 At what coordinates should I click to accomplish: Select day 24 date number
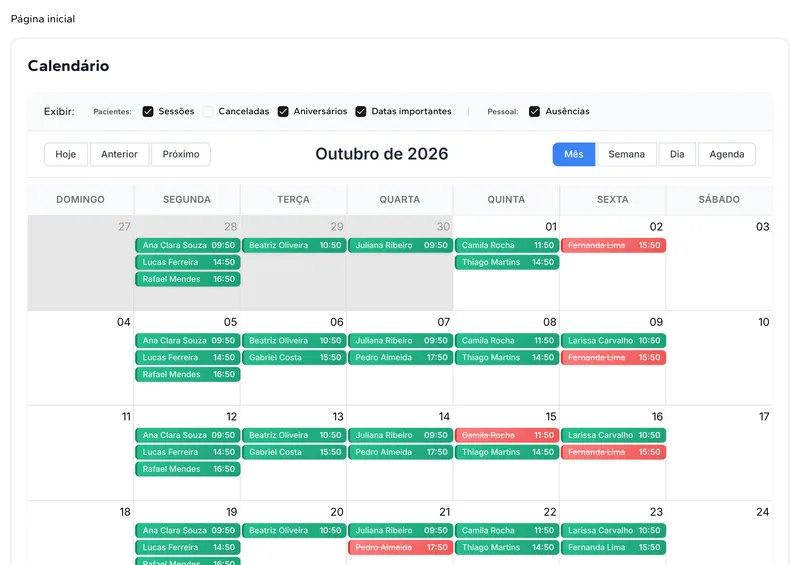pos(762,512)
